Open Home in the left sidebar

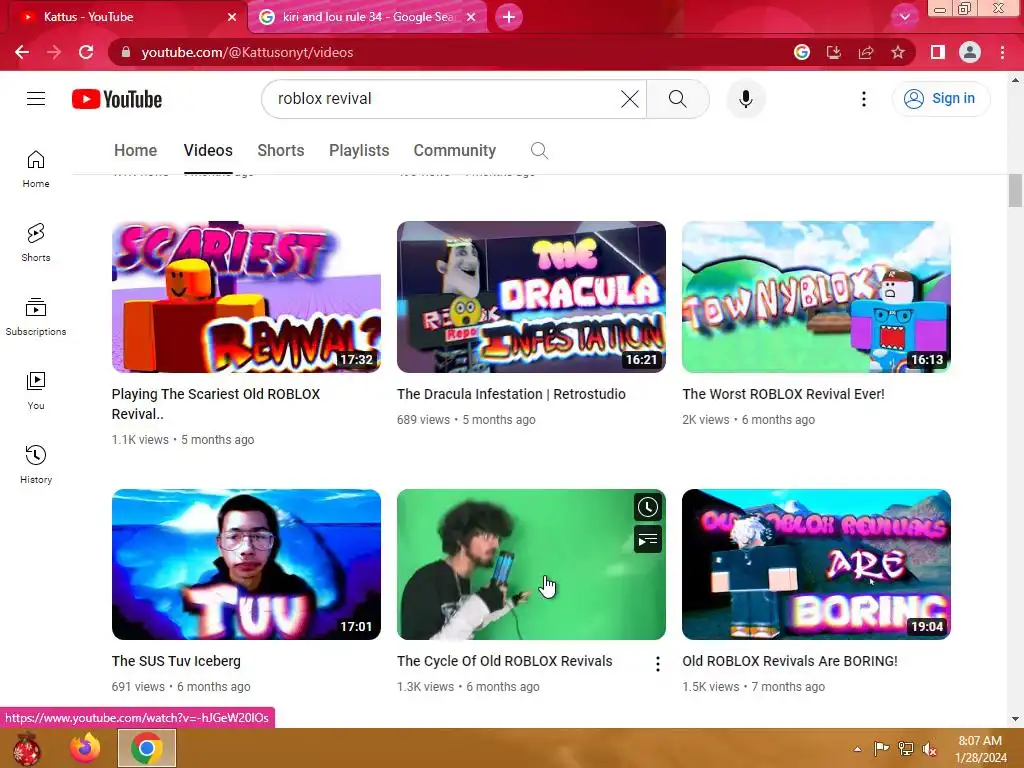coord(36,169)
